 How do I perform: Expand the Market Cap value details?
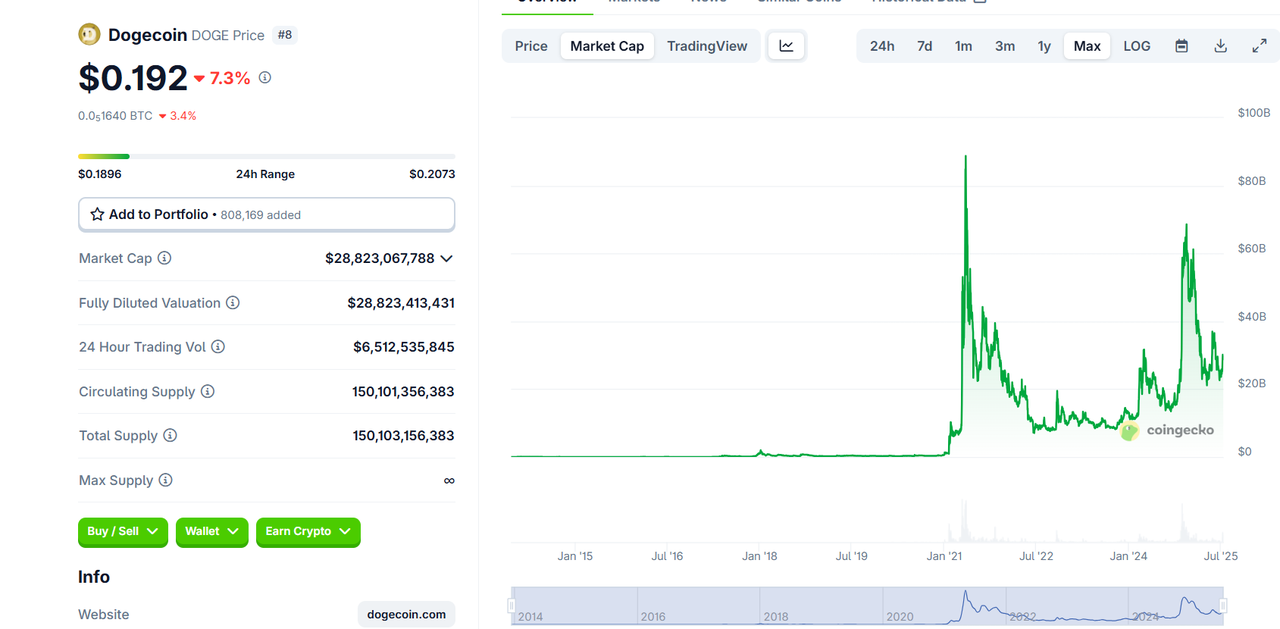pos(446,258)
